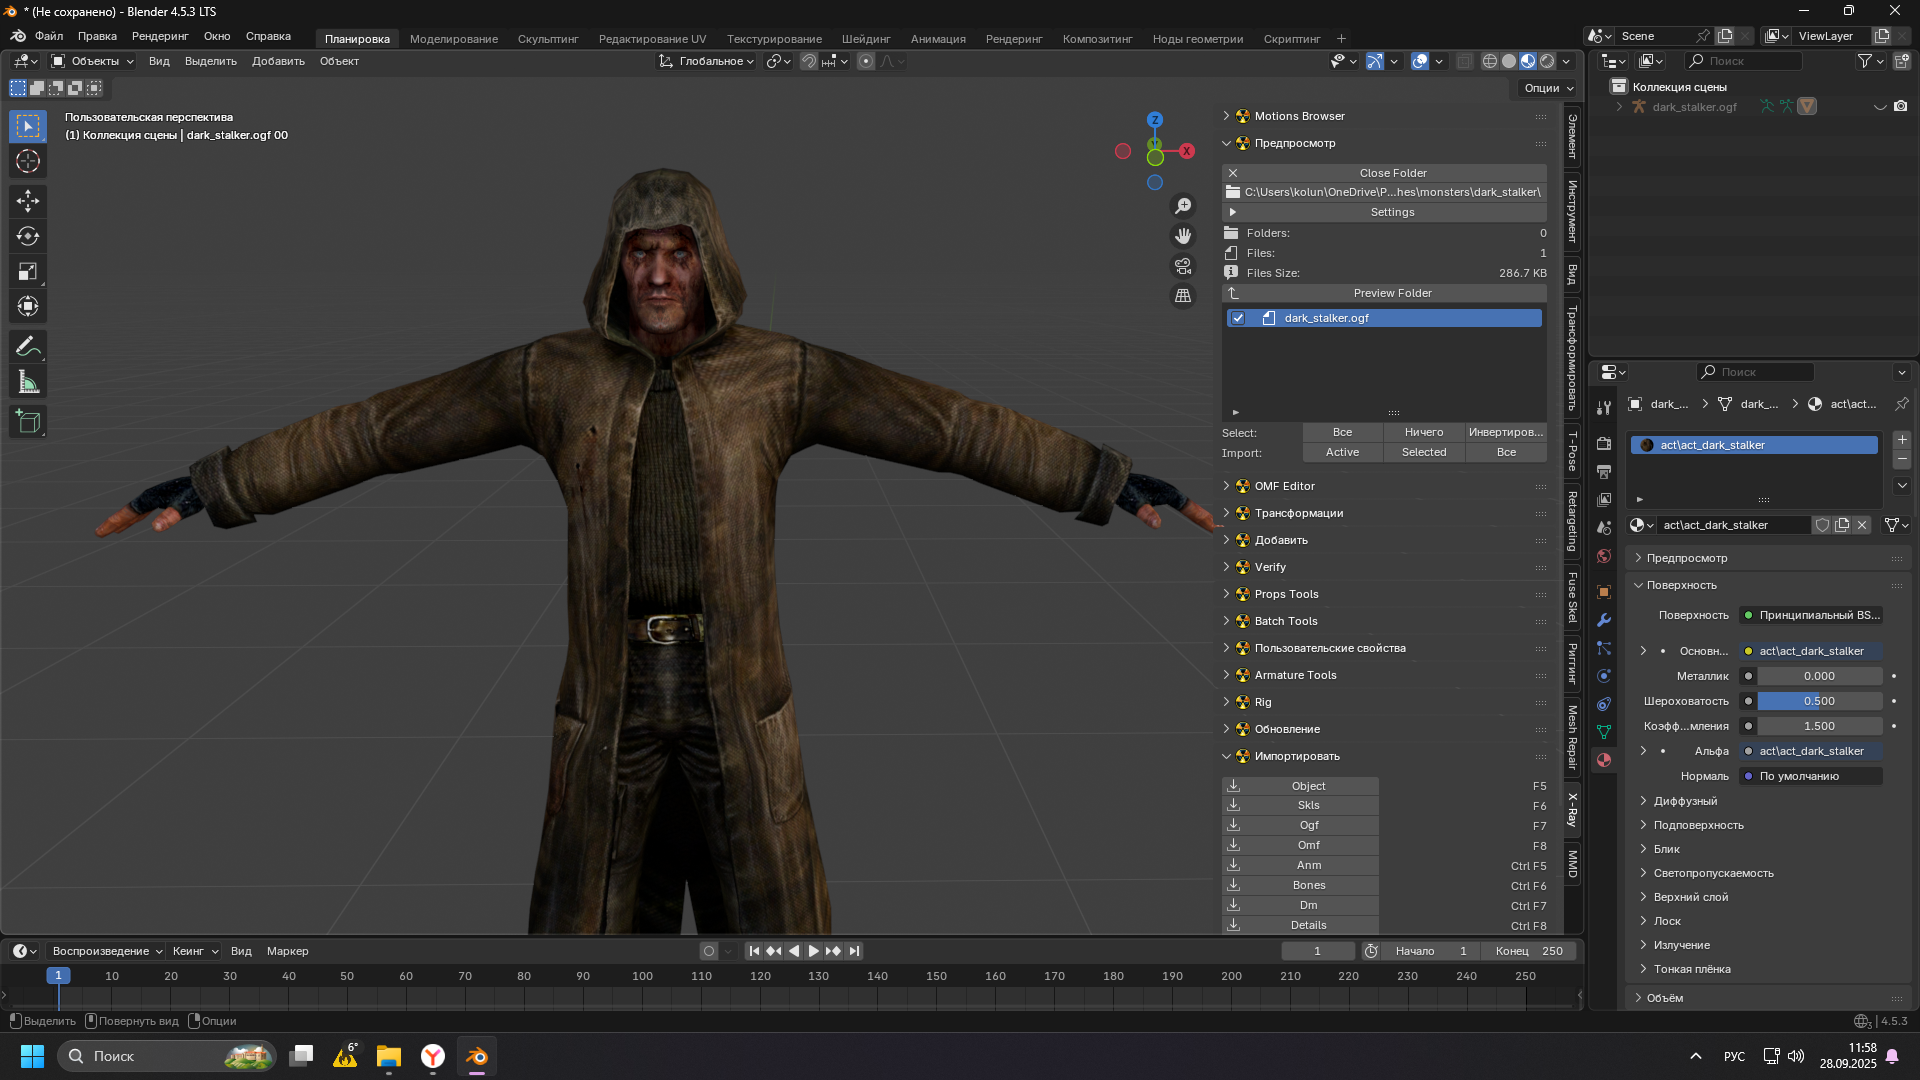Select the Rotate tool icon
The width and height of the screenshot is (1920, 1080).
tap(28, 236)
